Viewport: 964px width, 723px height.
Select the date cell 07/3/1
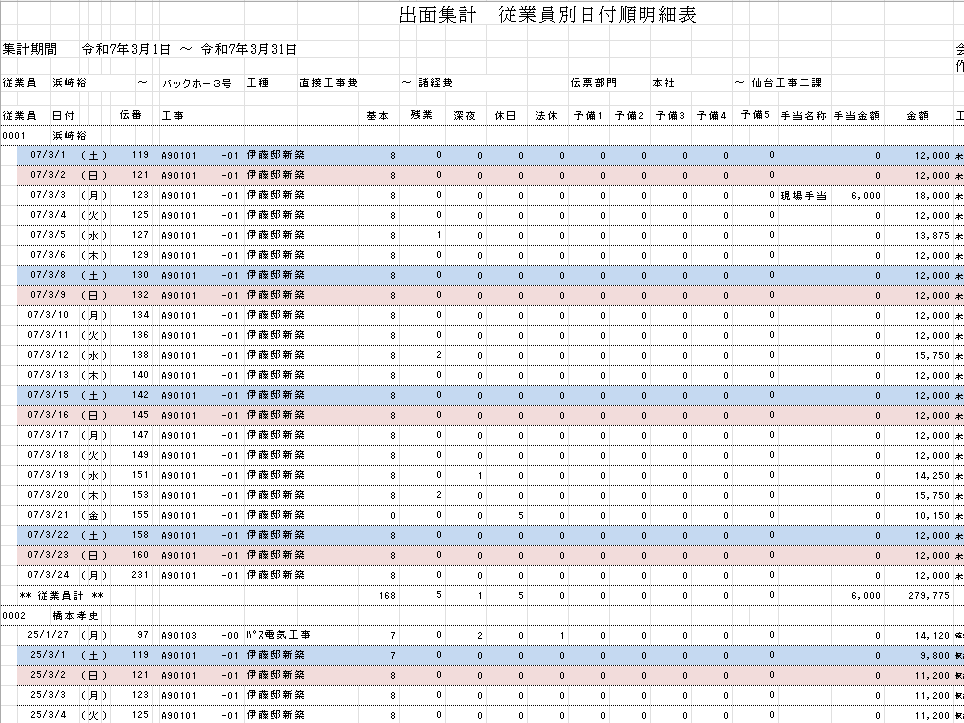pyautogui.click(x=48, y=155)
